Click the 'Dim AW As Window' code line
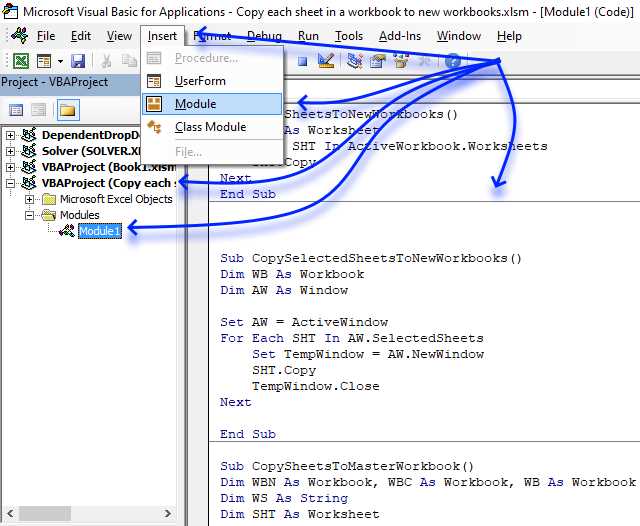The height and width of the screenshot is (526, 640). [x=284, y=290]
